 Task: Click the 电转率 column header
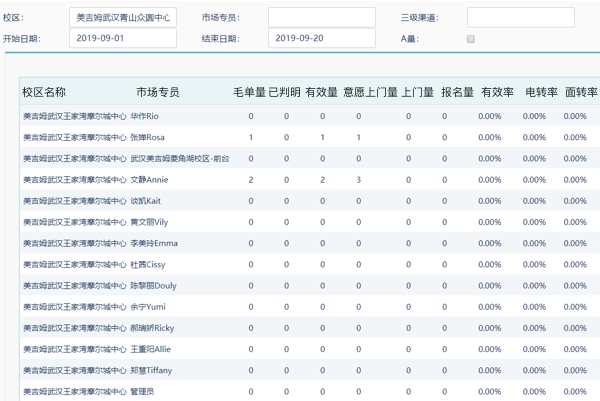click(541, 92)
